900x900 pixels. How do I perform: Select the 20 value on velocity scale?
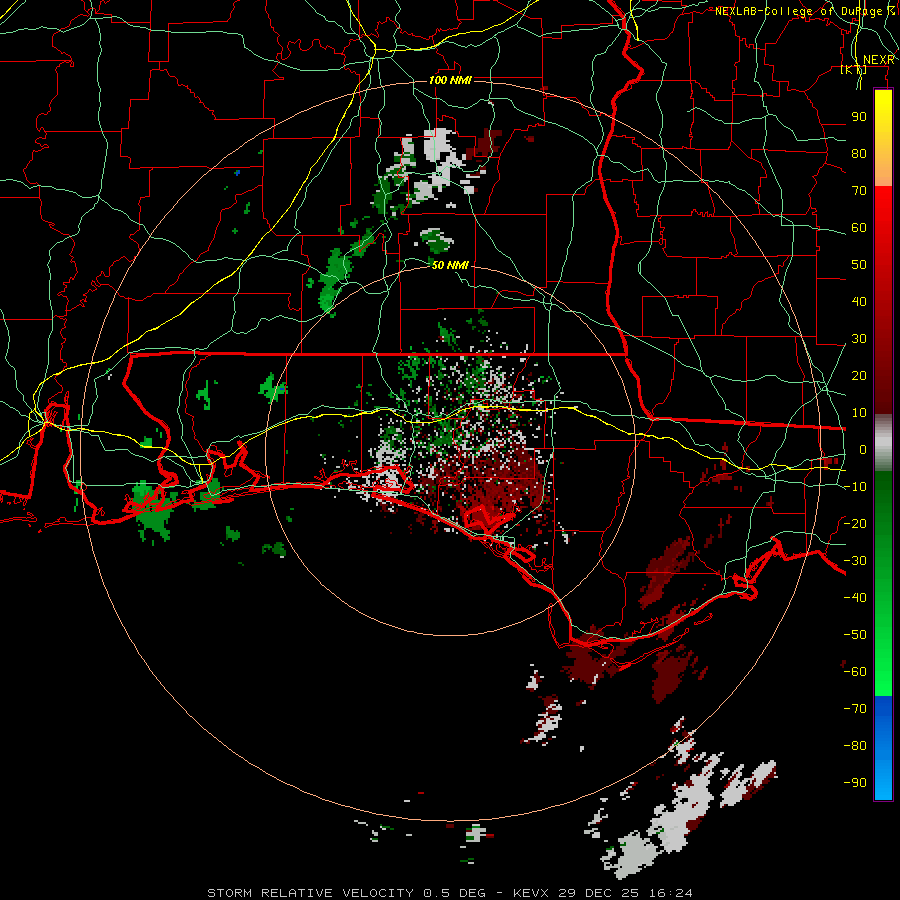(x=859, y=375)
